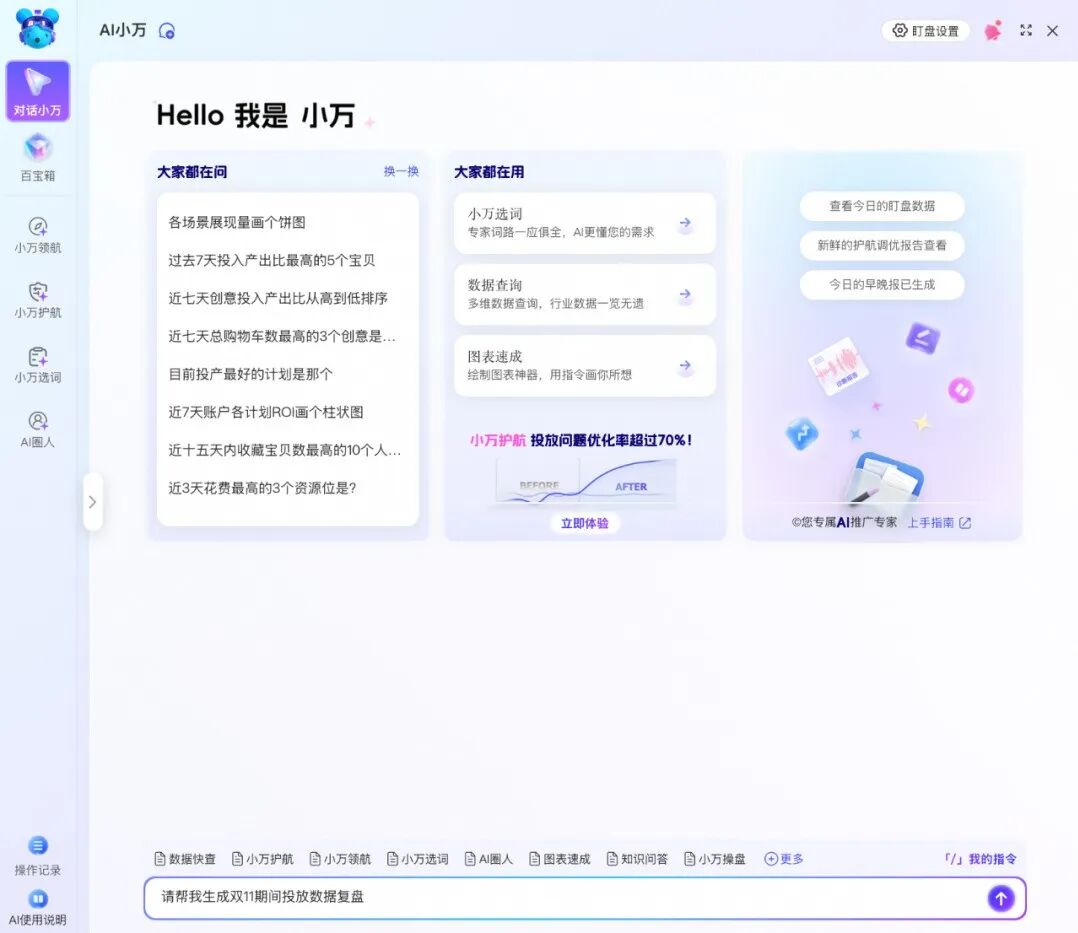The height and width of the screenshot is (933, 1078).
Task: Open 小万护航 from the sidebar
Action: tap(38, 300)
